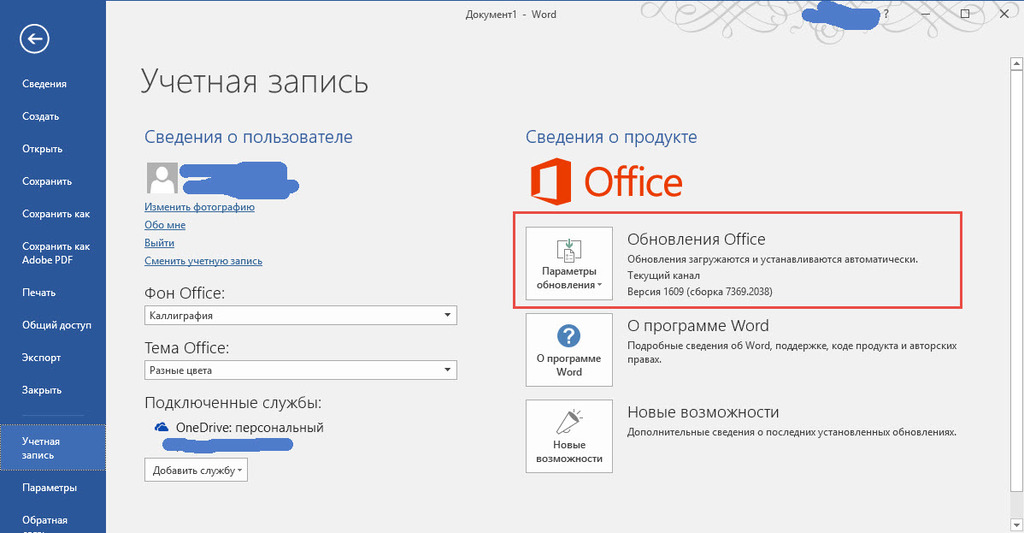
Task: Click the Изменить фотографию link
Action: 199,207
